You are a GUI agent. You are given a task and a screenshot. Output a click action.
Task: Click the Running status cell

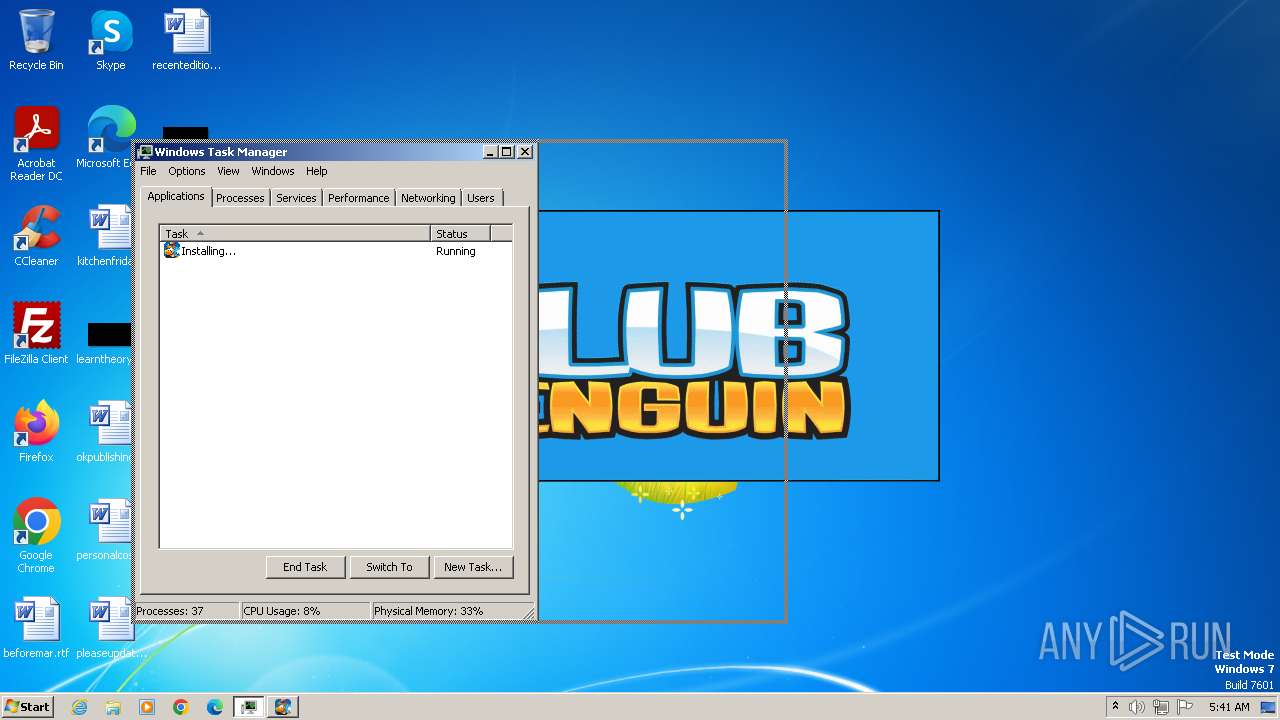click(456, 251)
